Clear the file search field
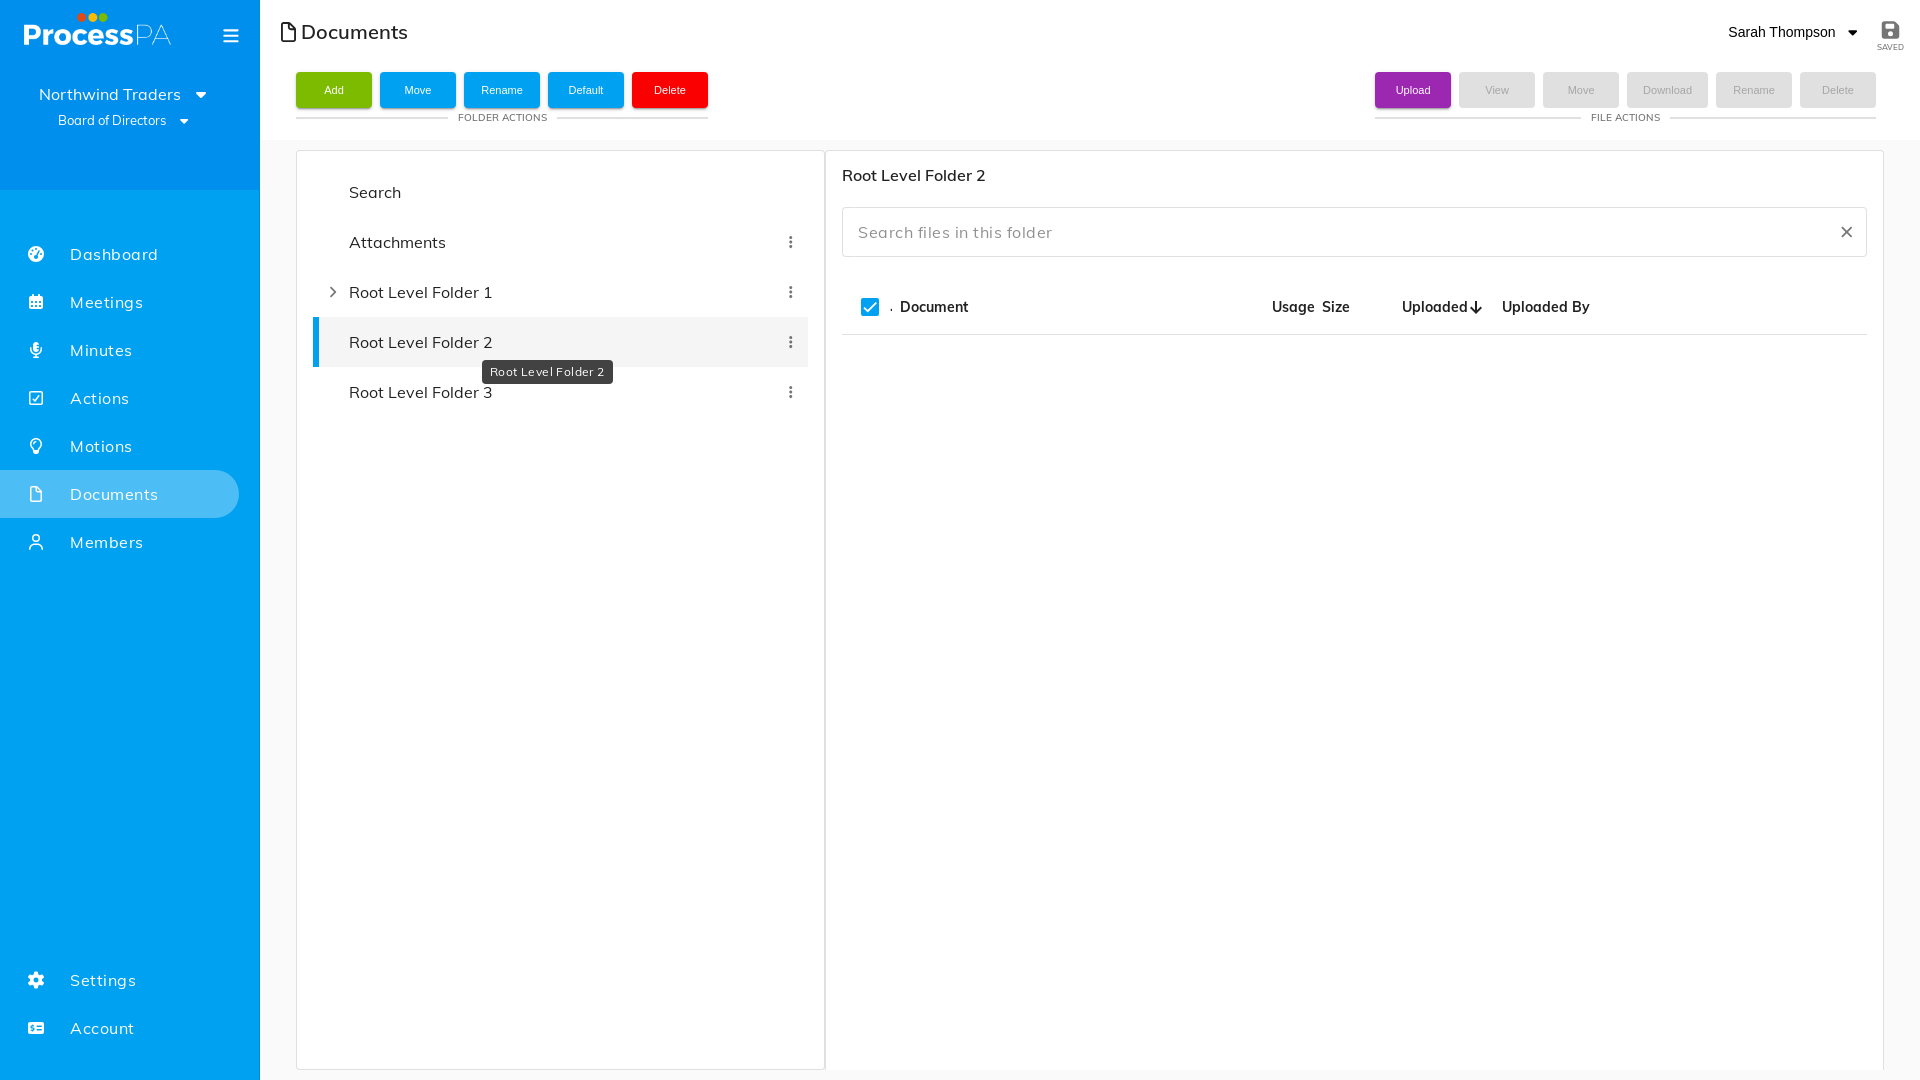This screenshot has width=1920, height=1080. click(1846, 232)
